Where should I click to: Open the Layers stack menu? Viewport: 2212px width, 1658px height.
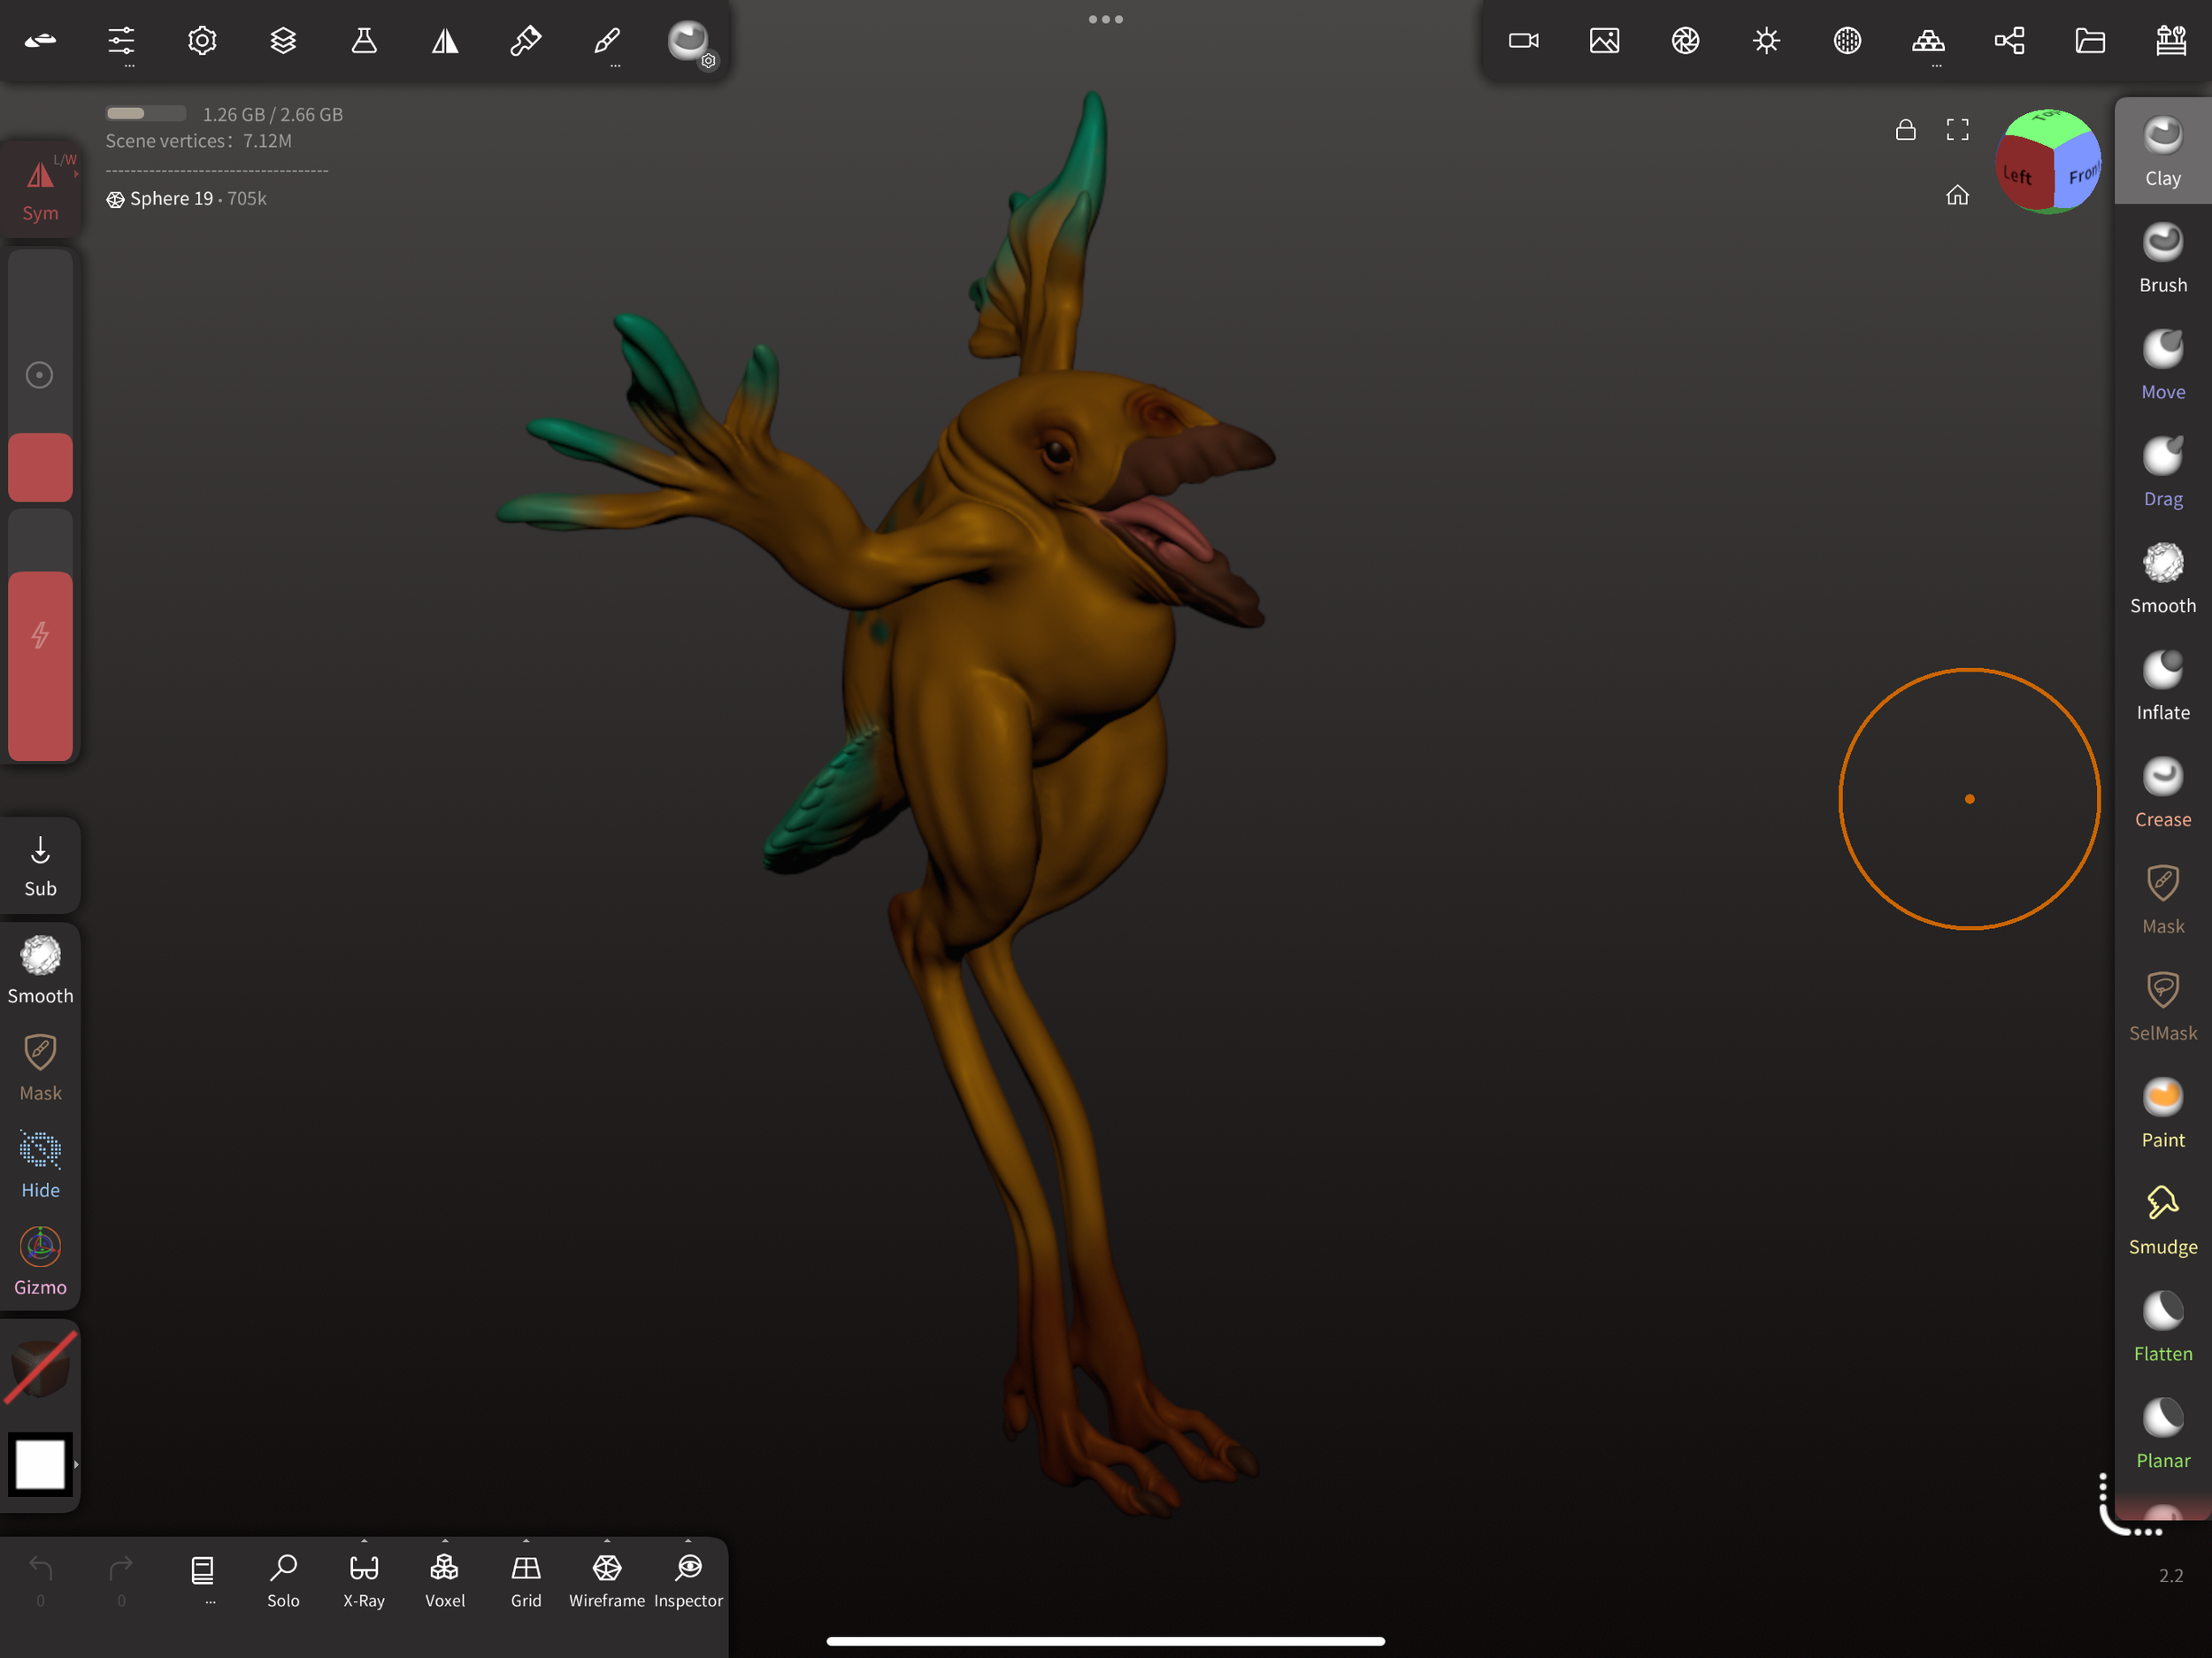(283, 40)
